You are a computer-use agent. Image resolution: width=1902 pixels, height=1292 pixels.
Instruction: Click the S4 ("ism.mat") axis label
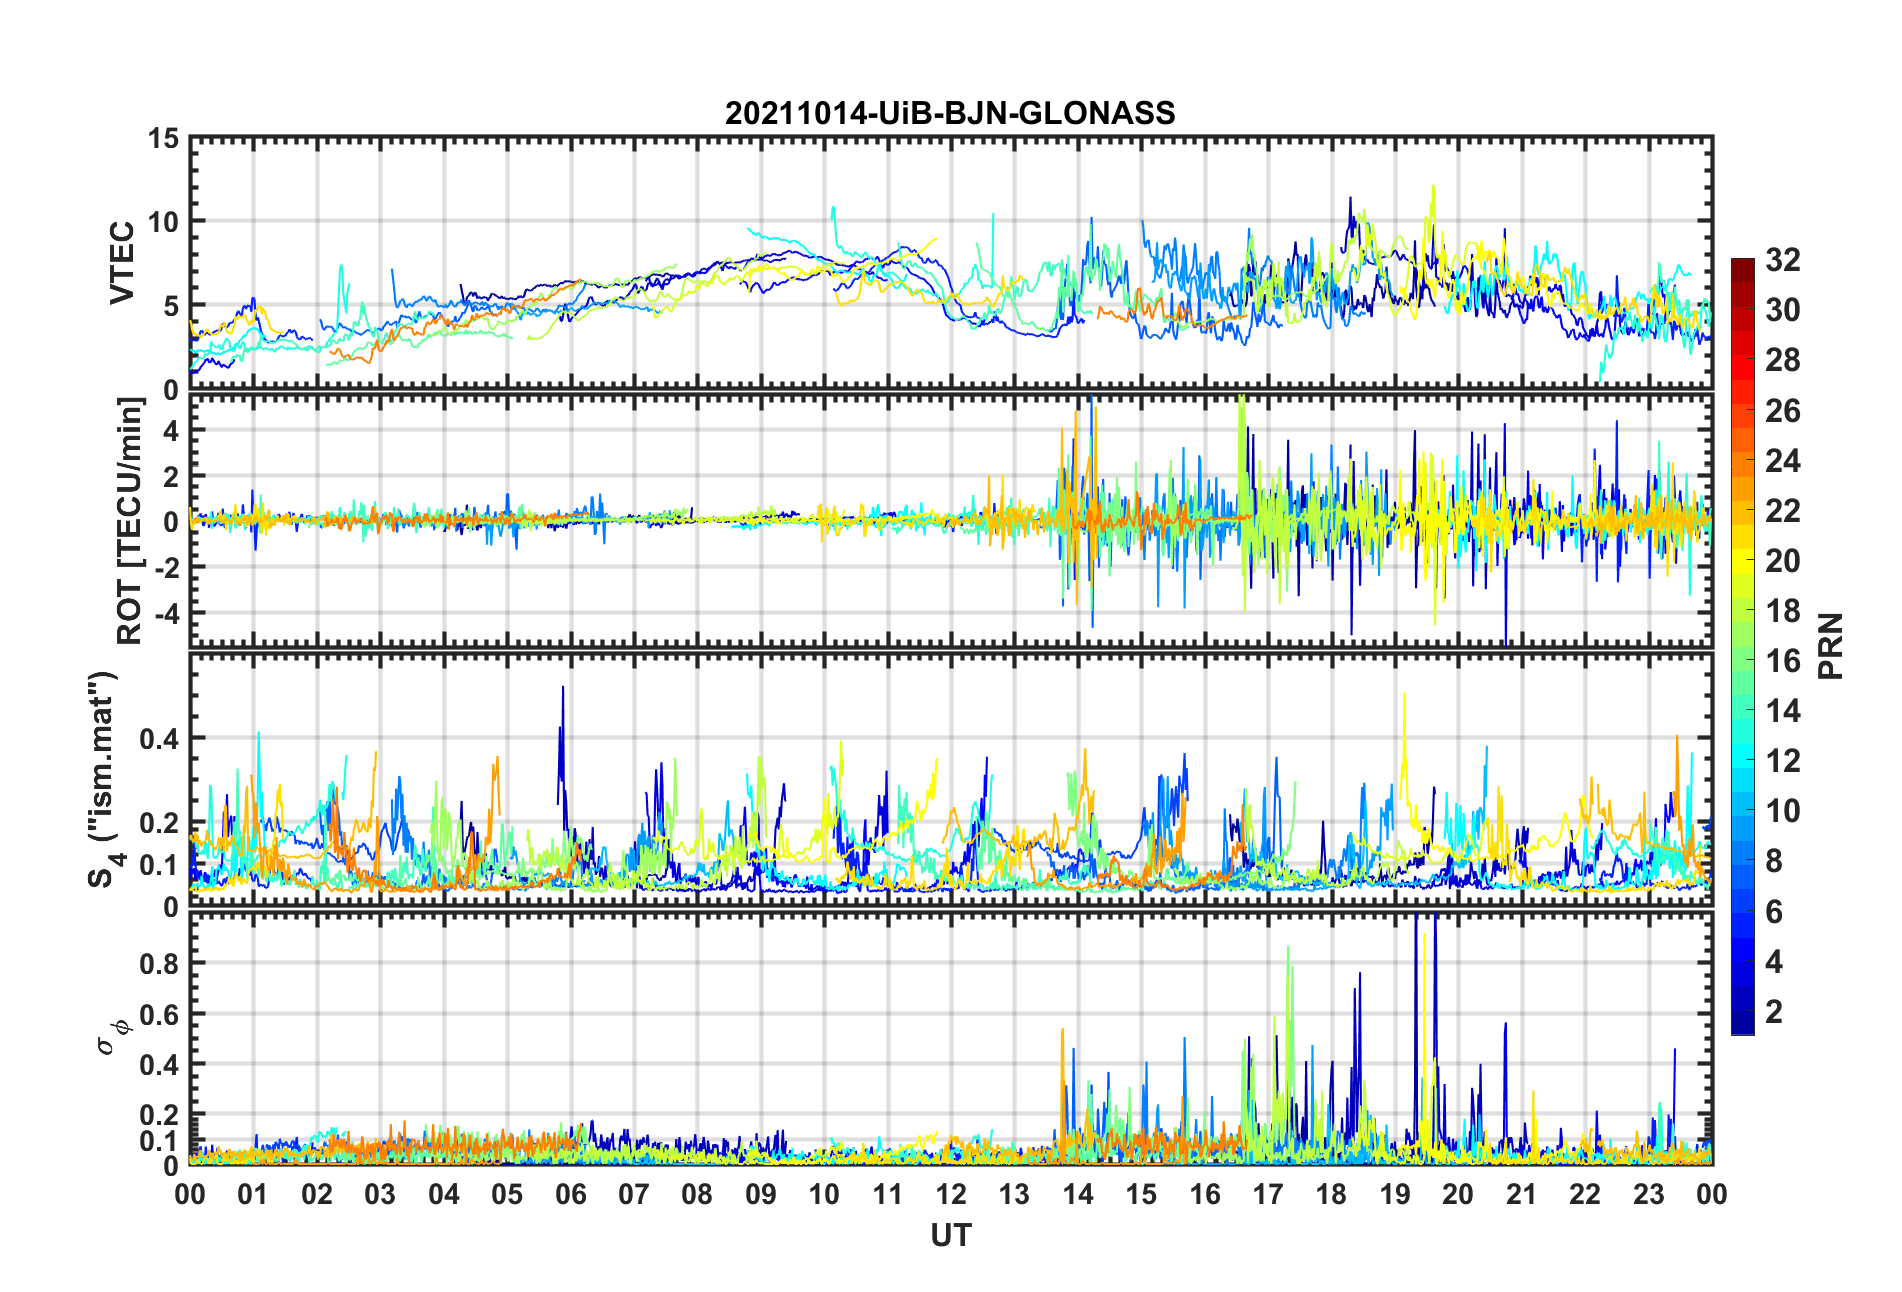pos(104,779)
